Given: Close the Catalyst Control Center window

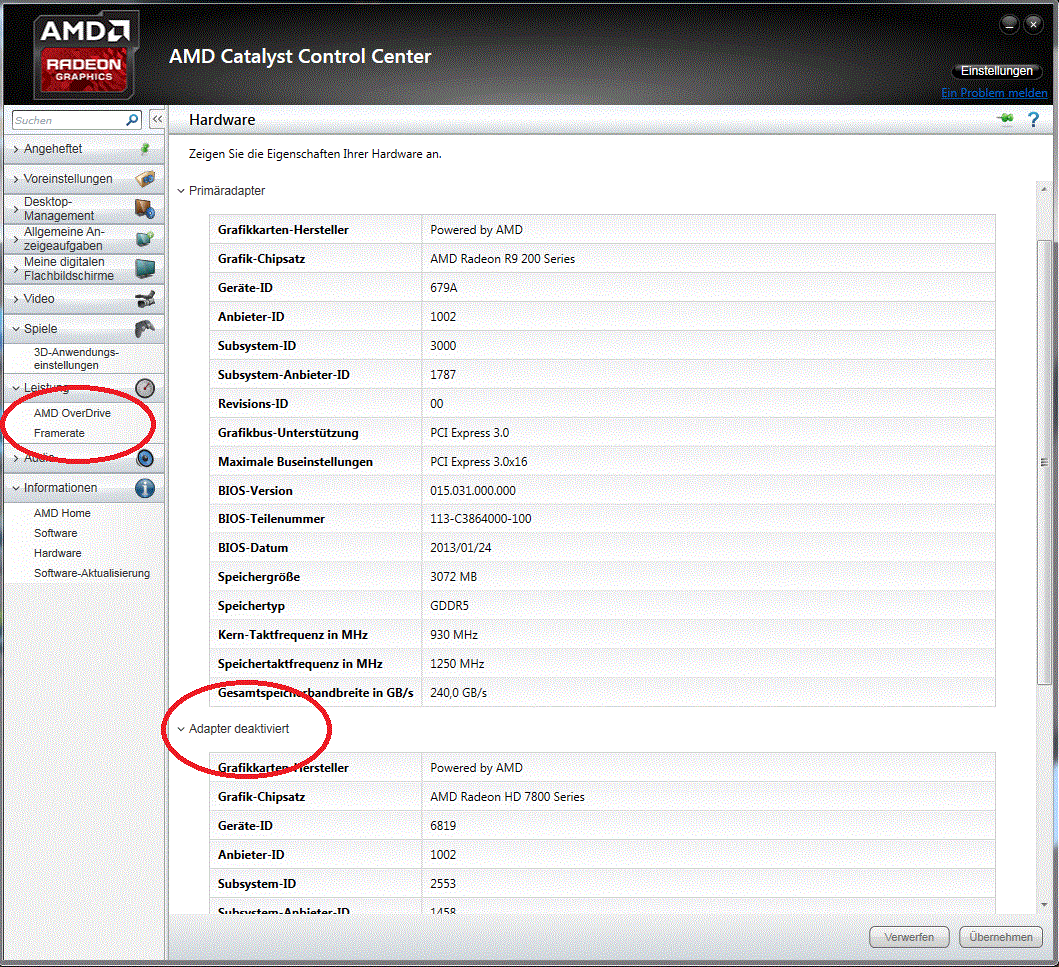Looking at the screenshot, I should pyautogui.click(x=1033, y=25).
